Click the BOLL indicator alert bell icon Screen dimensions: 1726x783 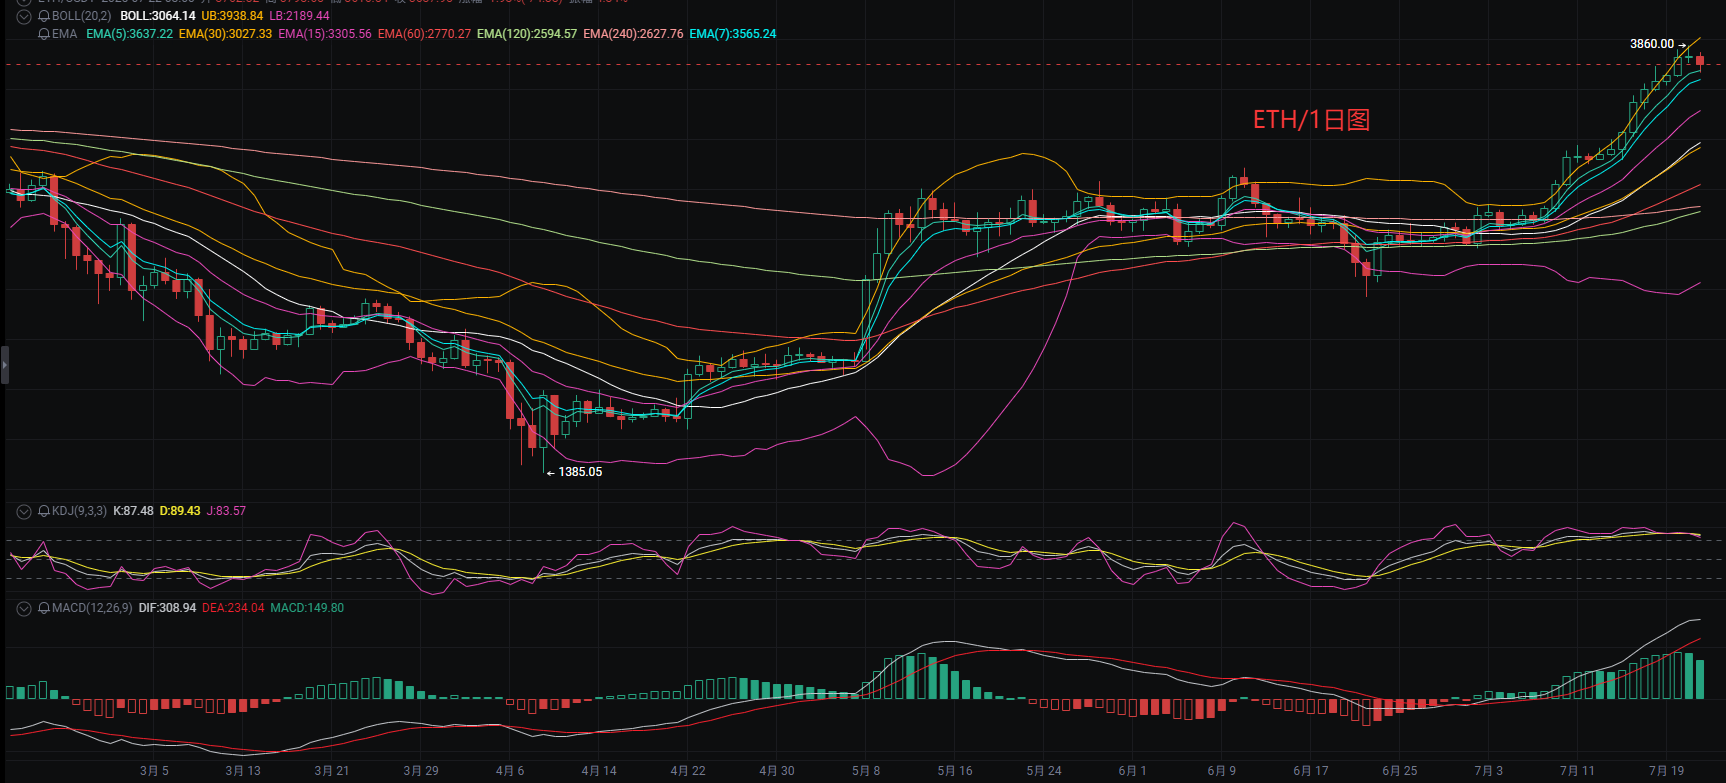point(44,16)
